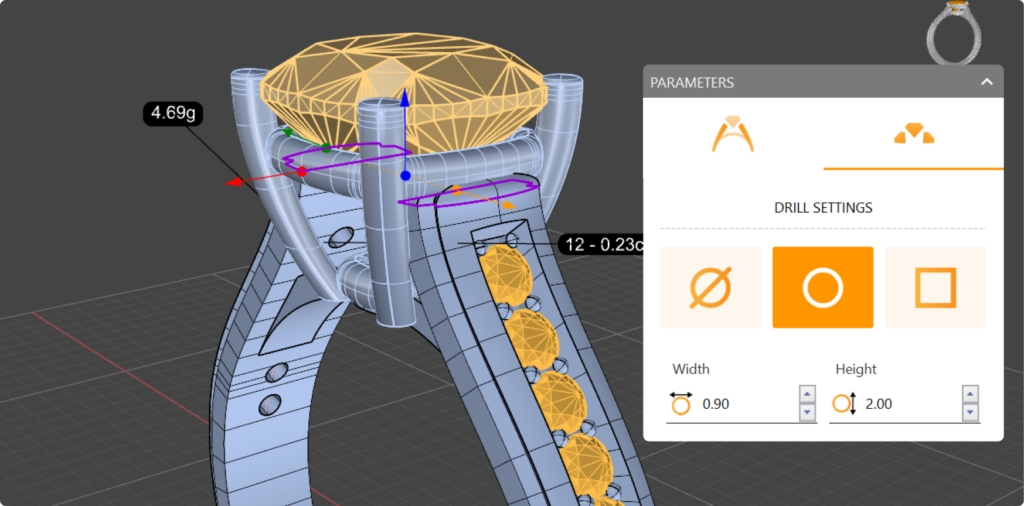Click the 12 - 0.23ct stone count label
This screenshot has width=1024, height=506.
[600, 245]
